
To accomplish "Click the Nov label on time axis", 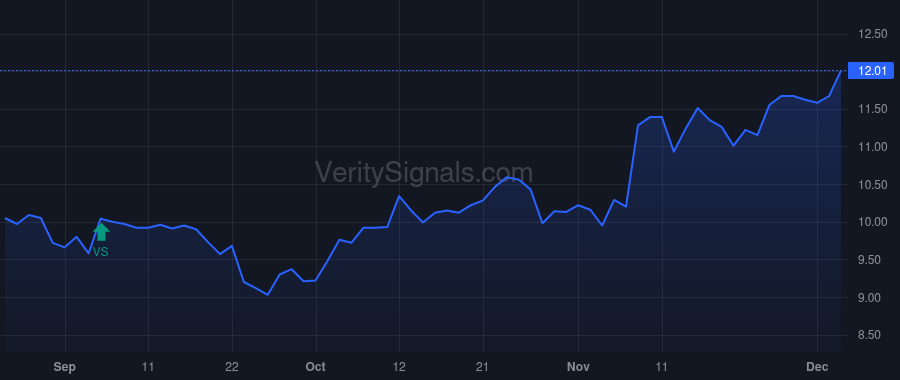I will [x=578, y=367].
